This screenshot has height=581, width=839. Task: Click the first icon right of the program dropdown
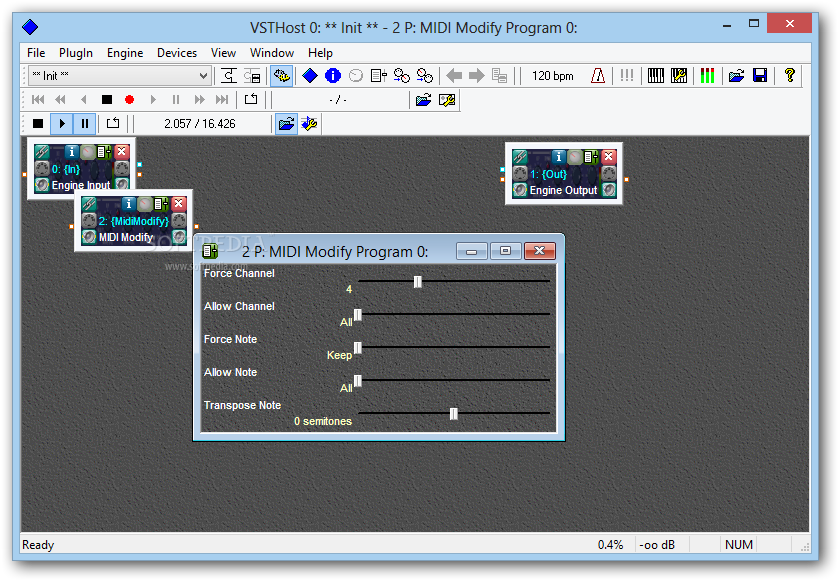click(229, 76)
